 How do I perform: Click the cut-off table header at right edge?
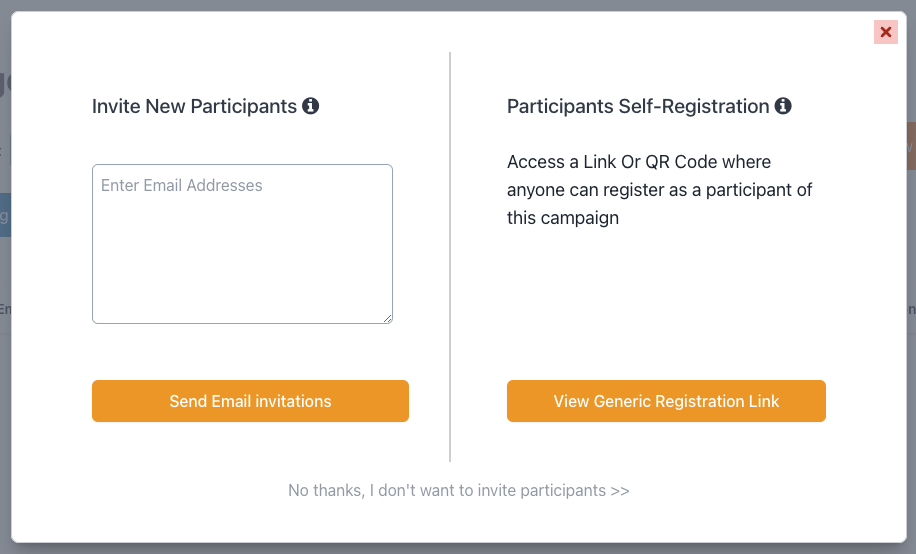(910, 309)
